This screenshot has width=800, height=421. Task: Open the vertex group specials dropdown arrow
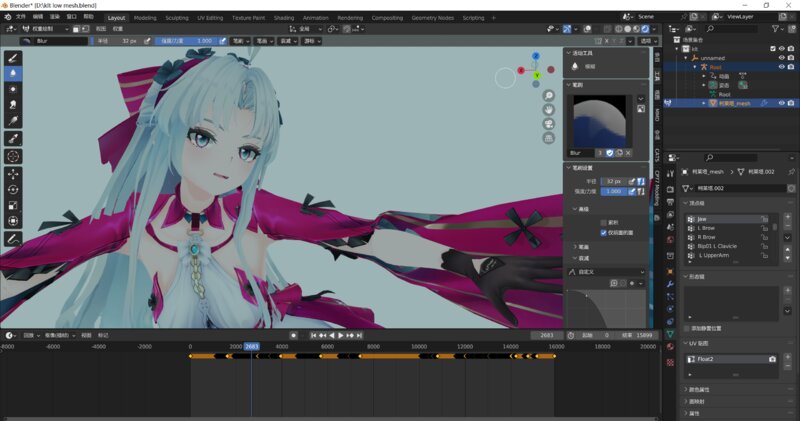787,238
